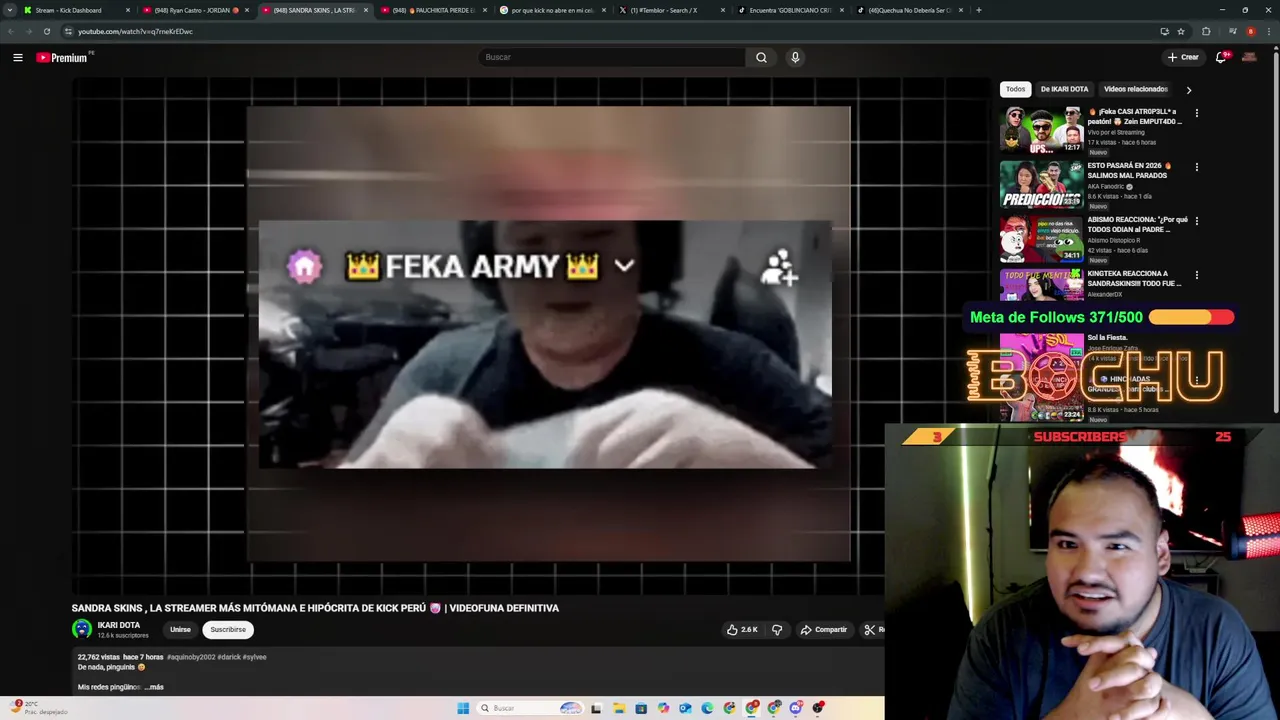Open the YouTube hamburger guide menu
Viewport: 1280px width, 720px height.
click(x=18, y=57)
